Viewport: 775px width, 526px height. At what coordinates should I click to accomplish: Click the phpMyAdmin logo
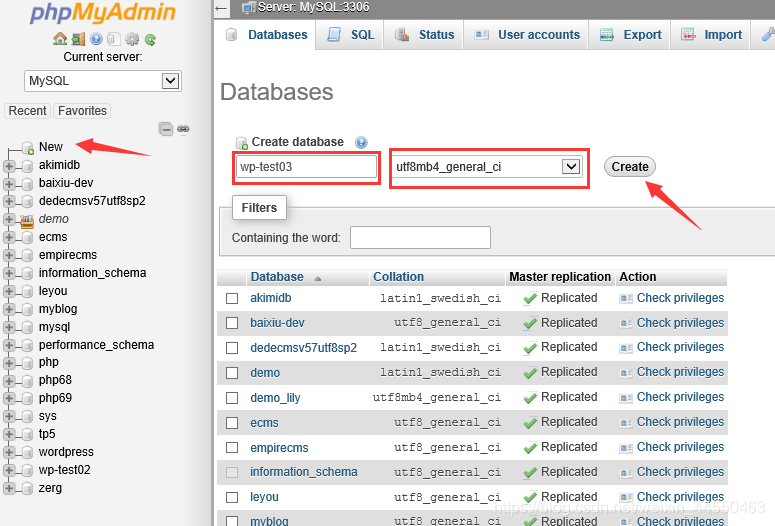[x=103, y=13]
